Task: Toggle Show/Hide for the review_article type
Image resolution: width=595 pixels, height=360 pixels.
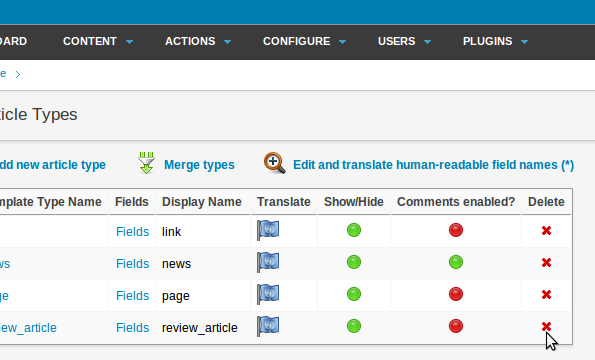Action: coord(354,326)
